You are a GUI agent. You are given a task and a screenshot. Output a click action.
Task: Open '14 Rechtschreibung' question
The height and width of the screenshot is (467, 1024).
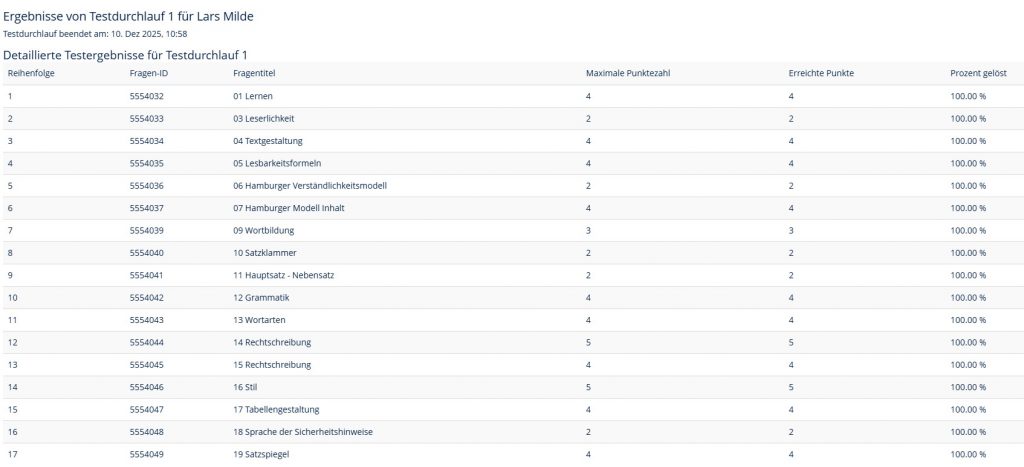pos(272,342)
